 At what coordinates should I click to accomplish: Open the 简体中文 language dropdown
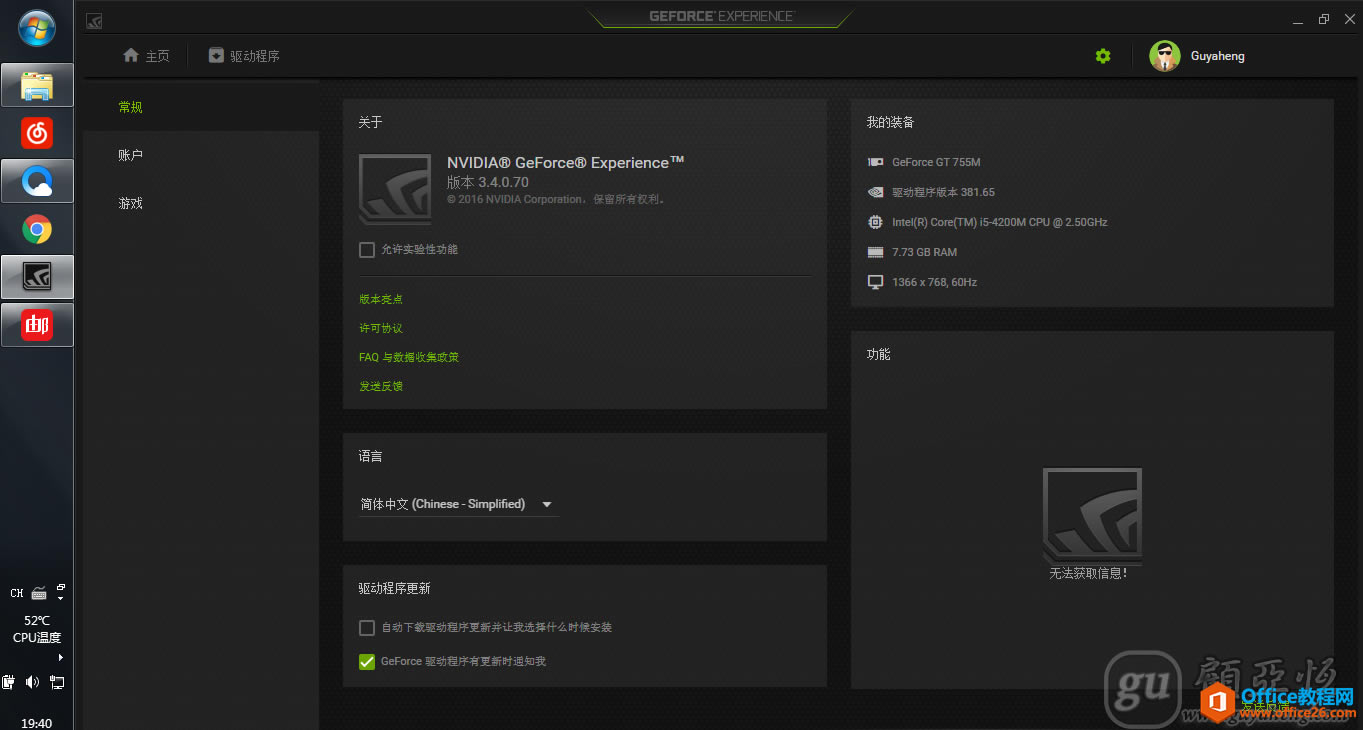pyautogui.click(x=458, y=504)
